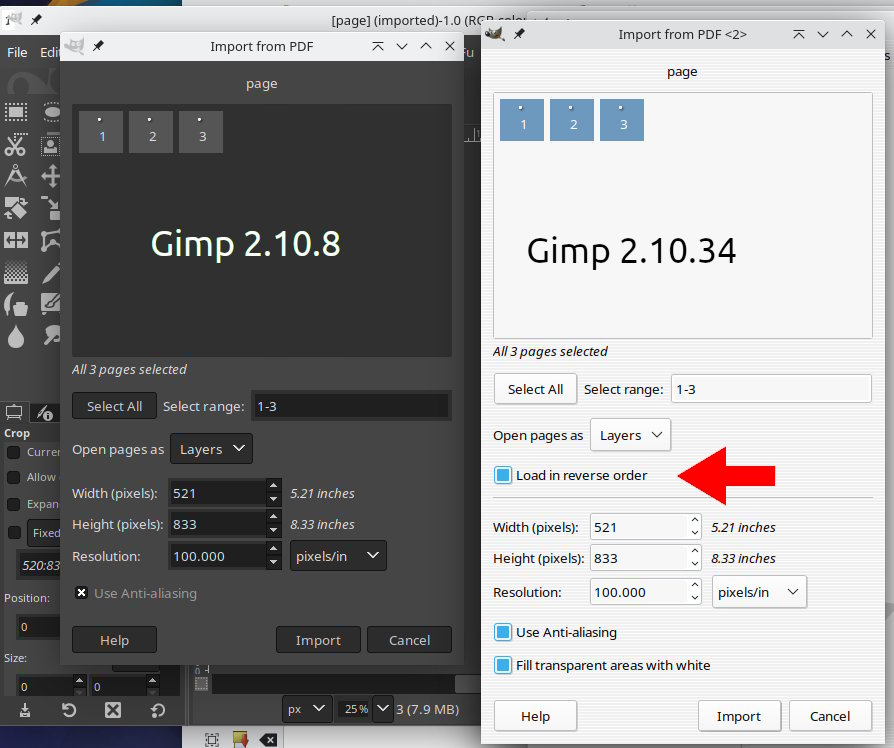Image resolution: width=894 pixels, height=748 pixels.
Task: Select the Rotate transform tool
Action: (x=15, y=208)
